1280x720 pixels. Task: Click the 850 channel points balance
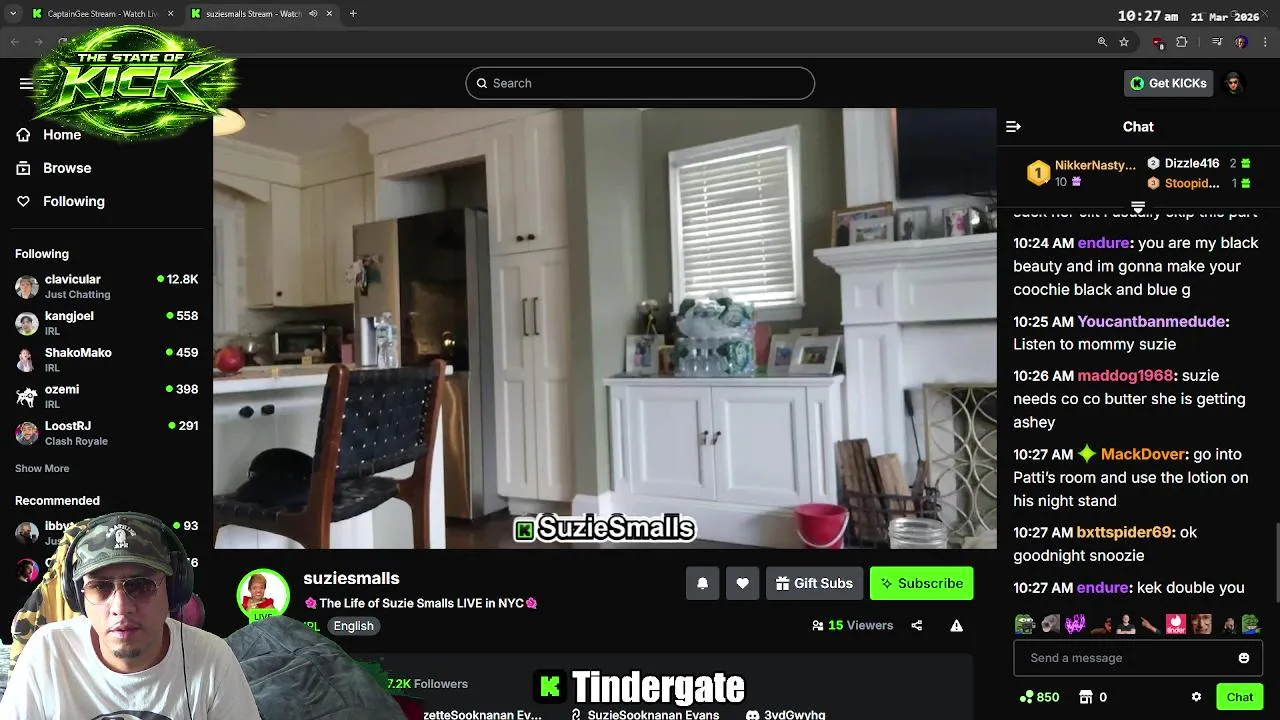click(x=1039, y=697)
